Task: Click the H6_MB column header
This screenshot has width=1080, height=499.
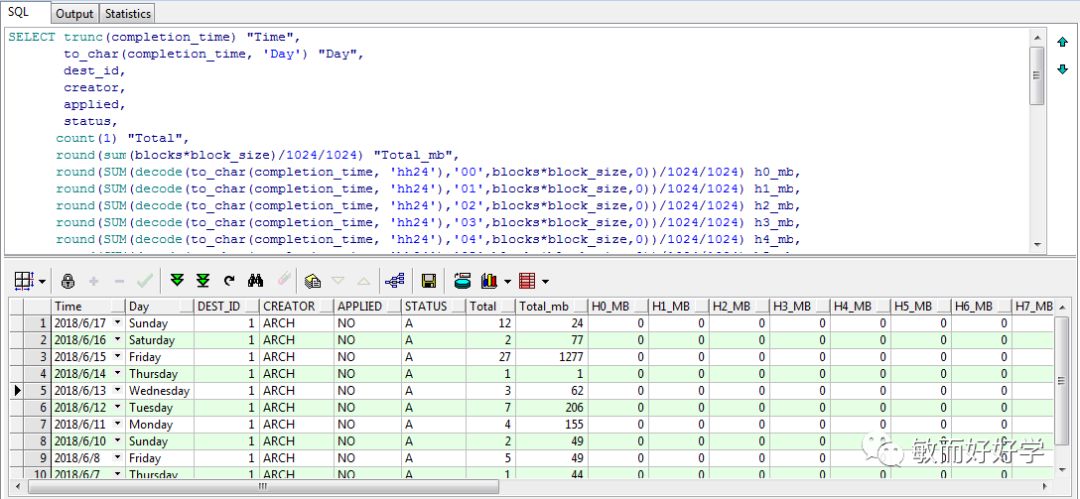Action: coord(981,306)
